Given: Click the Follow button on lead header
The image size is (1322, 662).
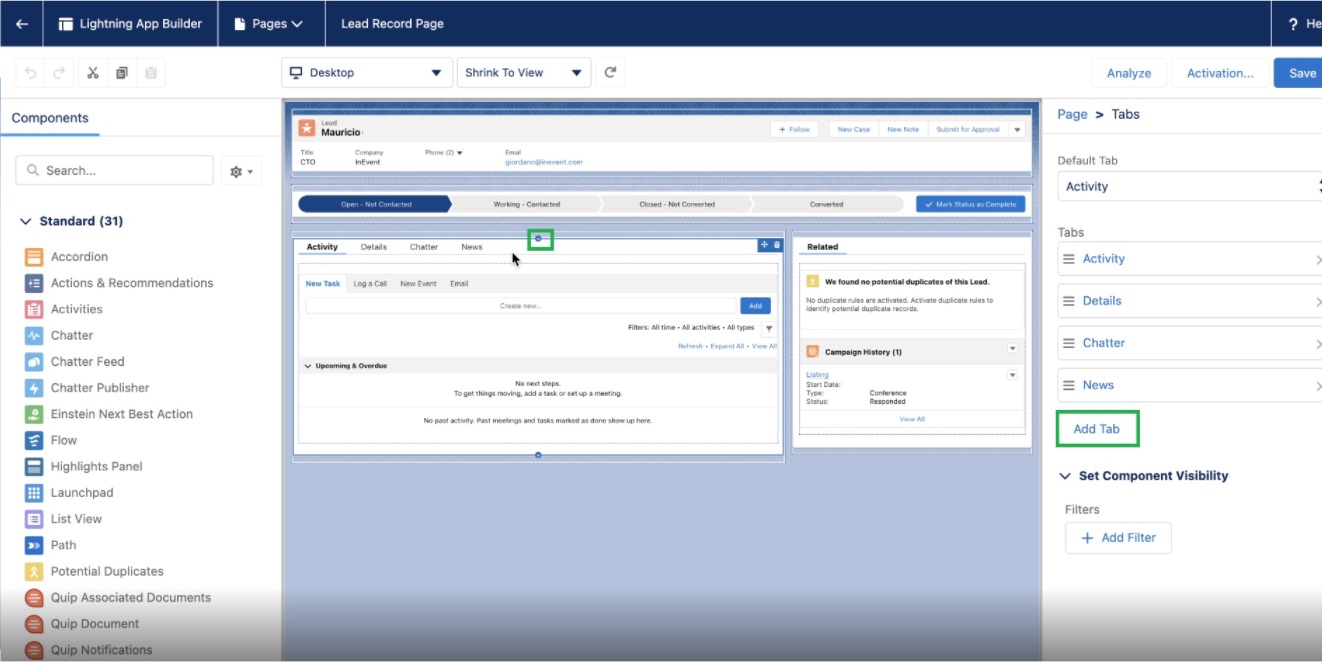Looking at the screenshot, I should pyautogui.click(x=795, y=129).
